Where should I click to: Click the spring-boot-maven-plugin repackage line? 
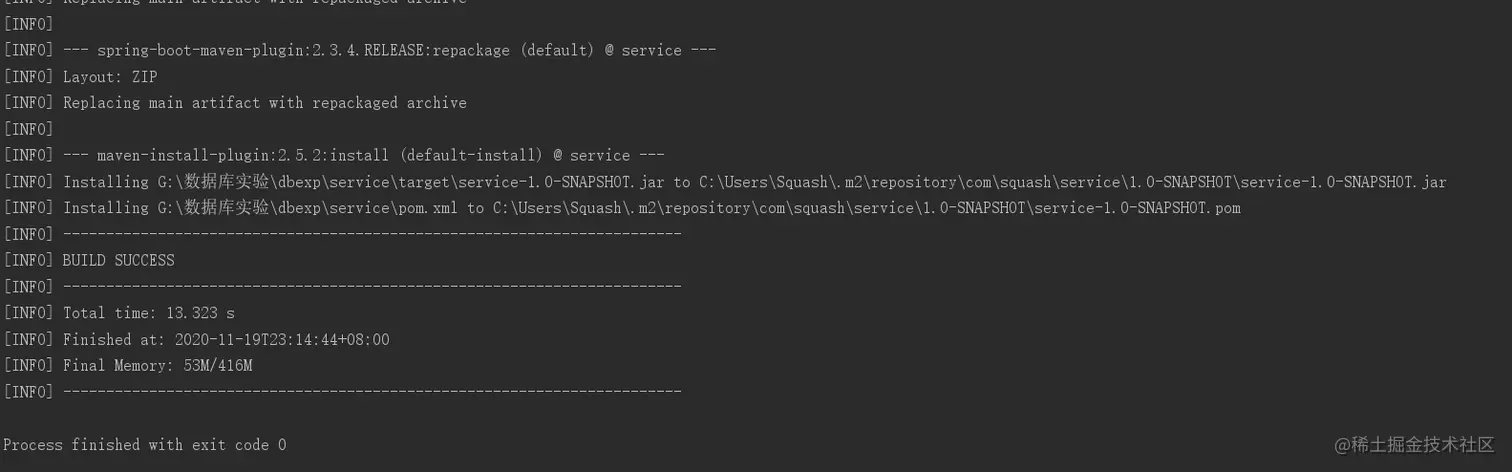point(388,50)
